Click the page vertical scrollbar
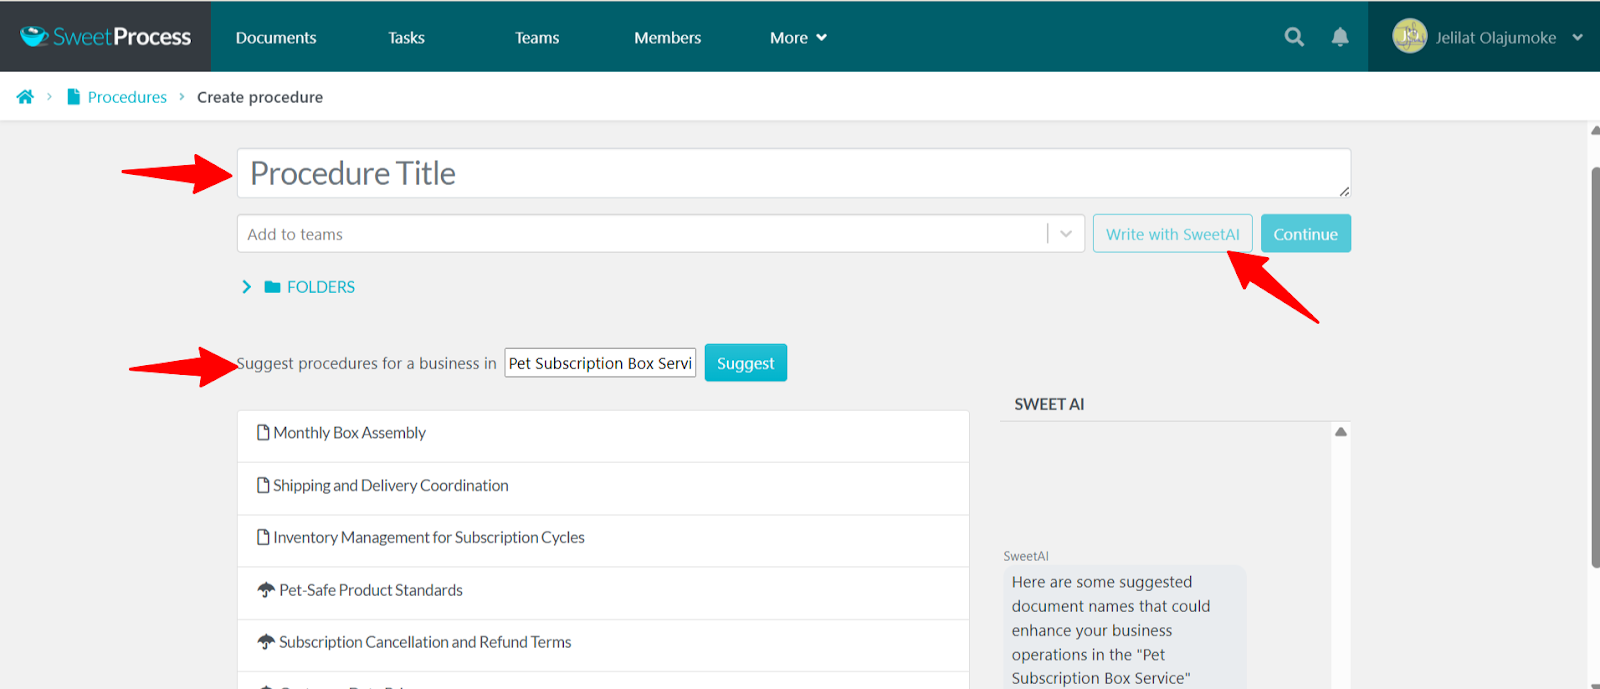 (1595, 368)
